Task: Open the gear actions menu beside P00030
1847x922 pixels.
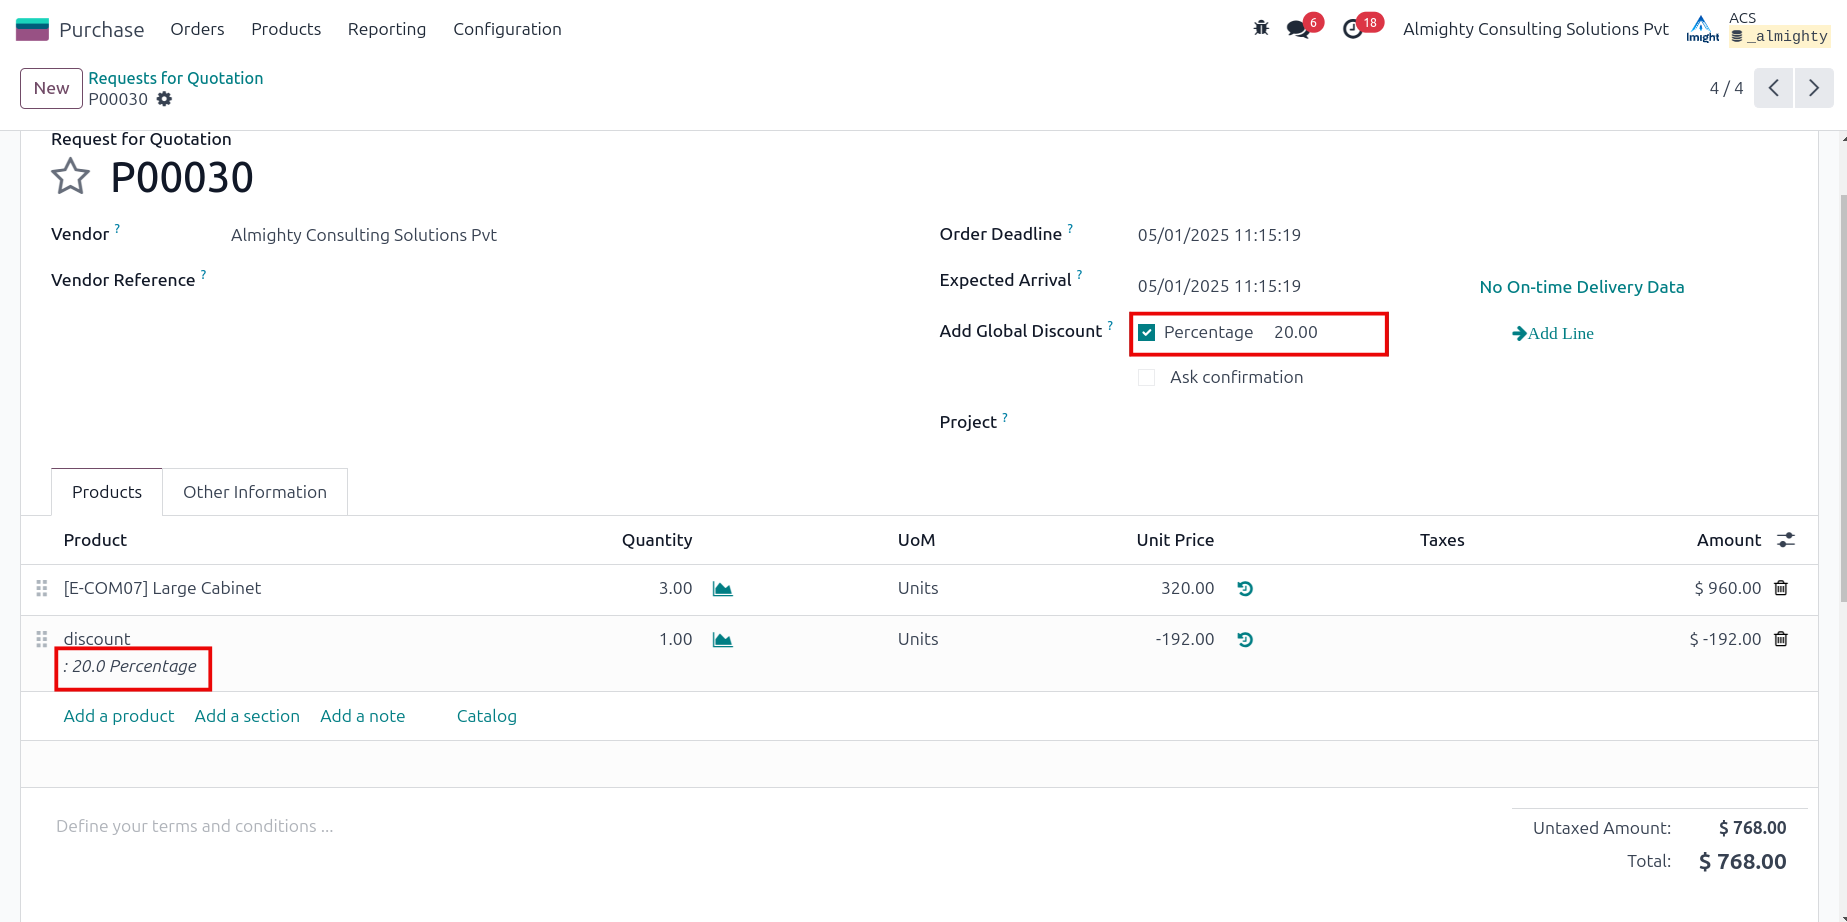Action: pyautogui.click(x=165, y=99)
